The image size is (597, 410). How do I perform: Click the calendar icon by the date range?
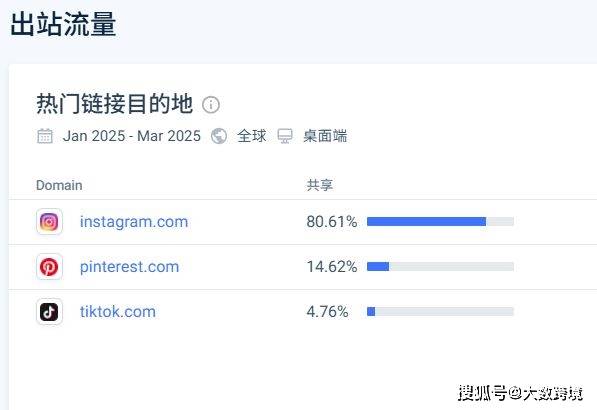pyautogui.click(x=45, y=136)
